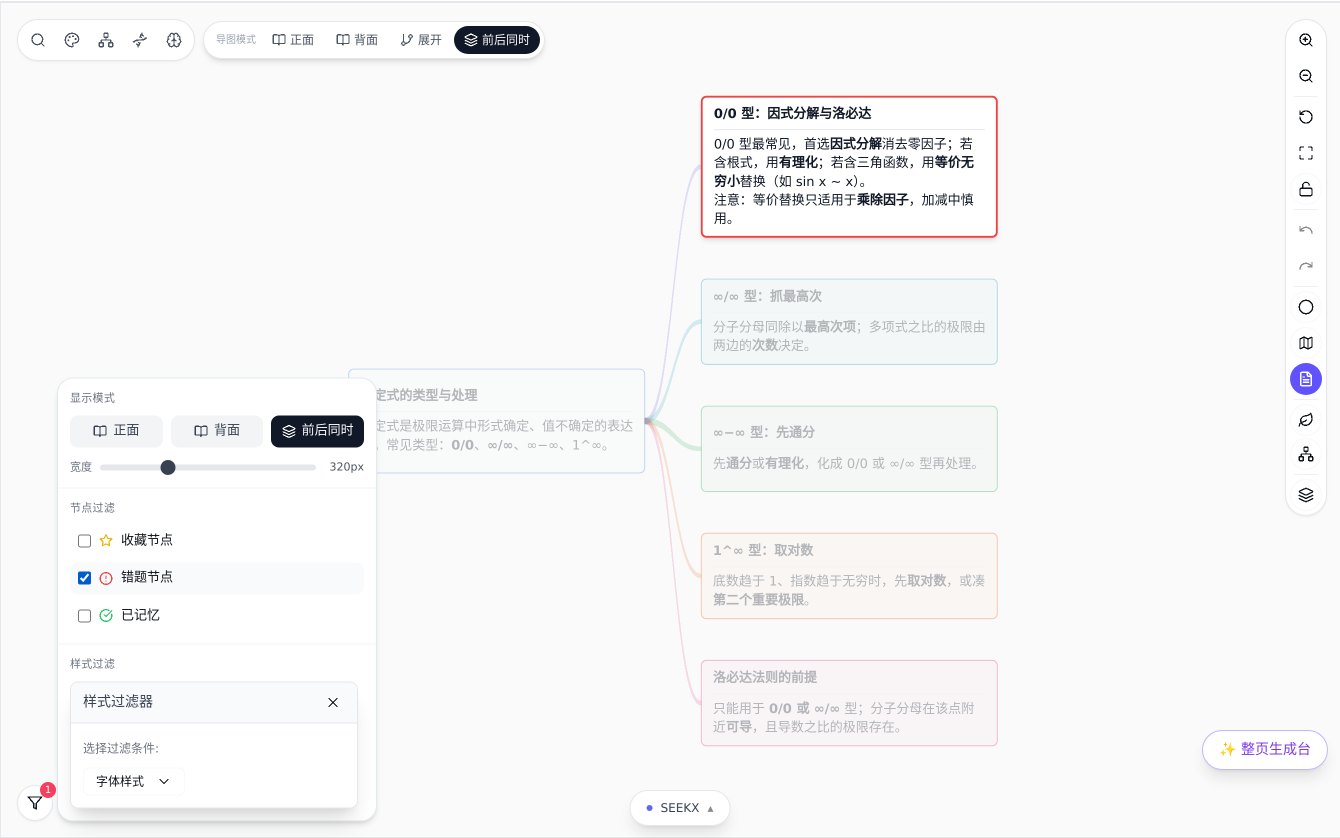Screen dimensions: 1340x838
Task: Check the 收藏节点 filter checkbox
Action: pos(85,540)
